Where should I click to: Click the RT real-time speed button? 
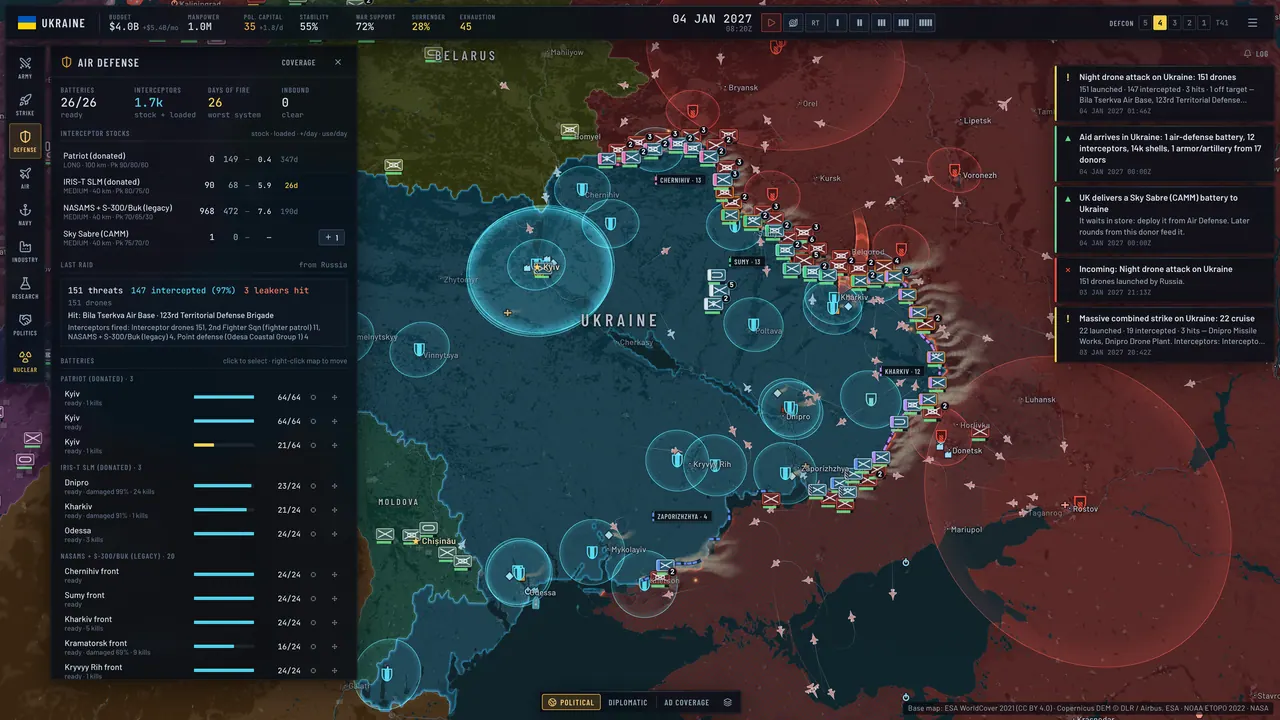[x=815, y=23]
